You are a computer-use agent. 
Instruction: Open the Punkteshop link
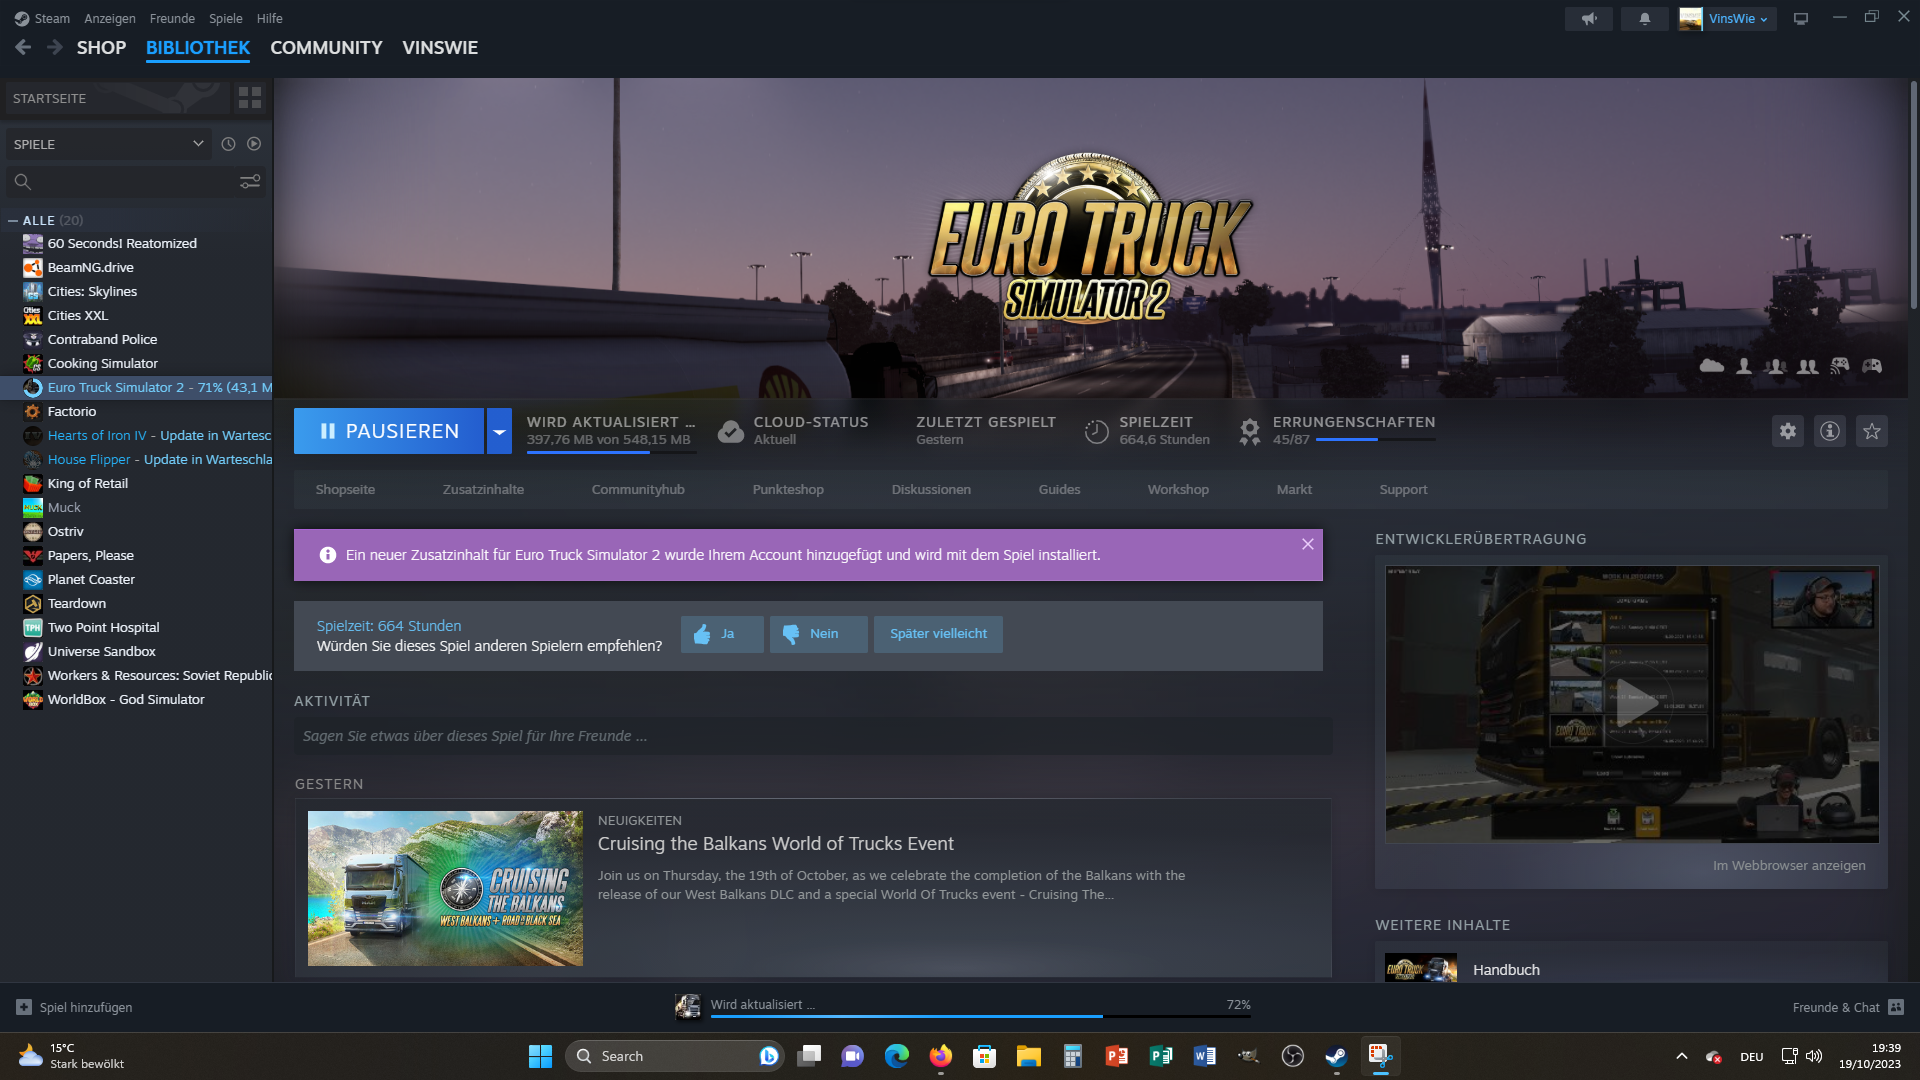click(x=788, y=489)
